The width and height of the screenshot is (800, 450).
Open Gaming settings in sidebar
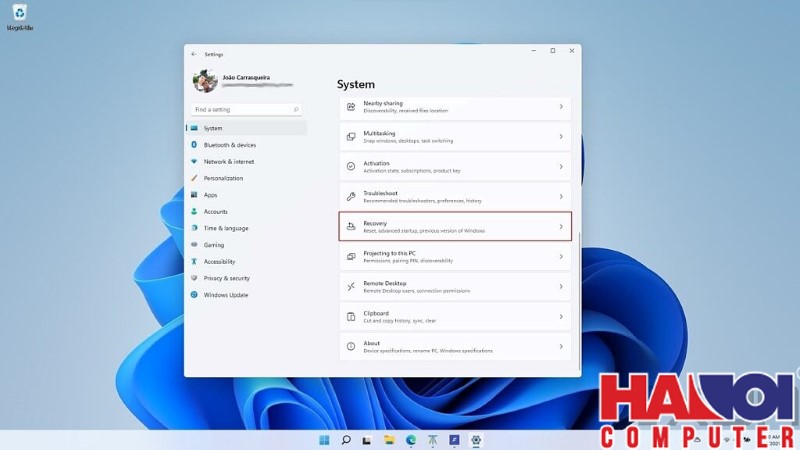(213, 245)
